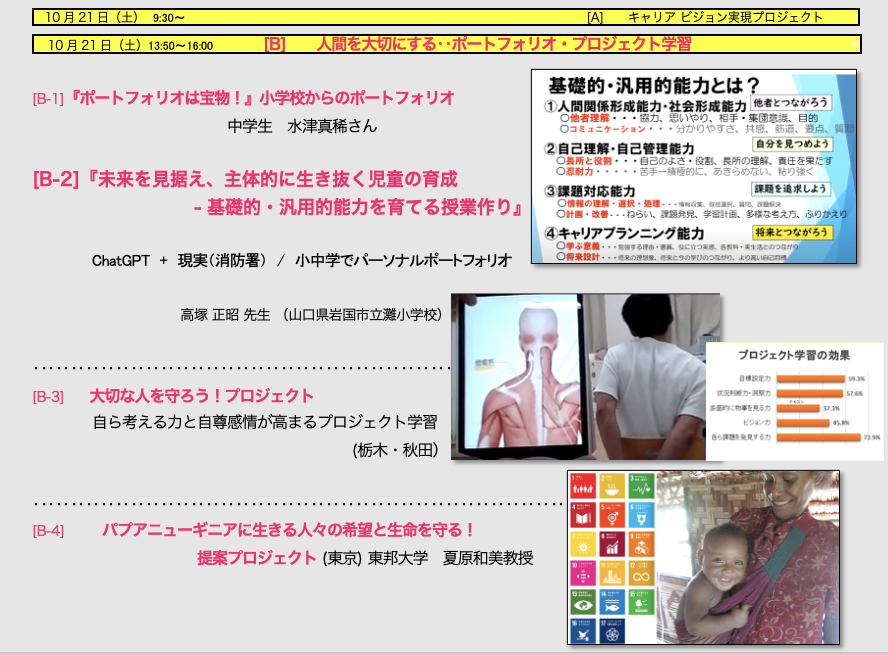
Task: Click the orange SDG goal 9 cubes tile
Action: (641, 544)
